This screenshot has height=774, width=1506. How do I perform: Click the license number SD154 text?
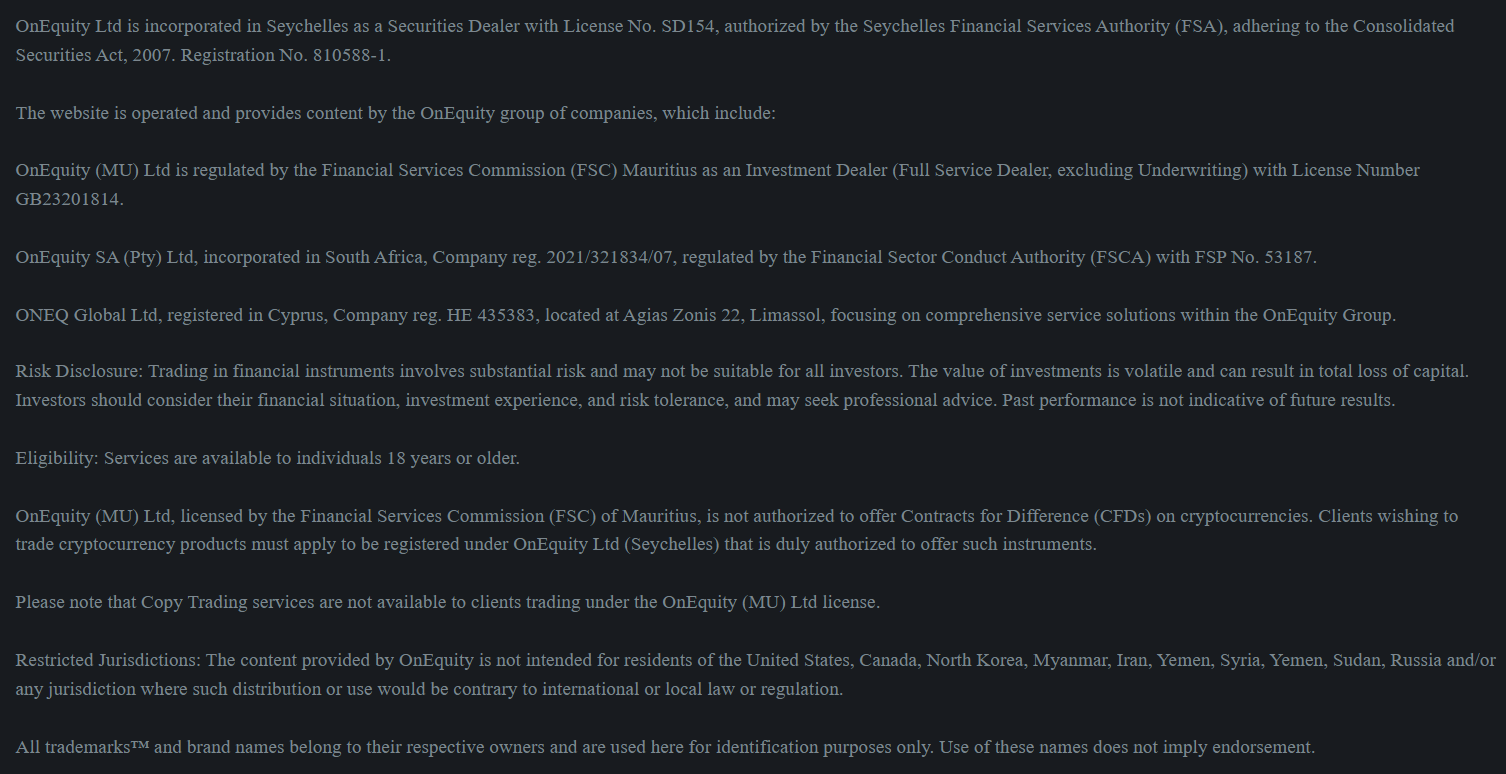coord(688,26)
